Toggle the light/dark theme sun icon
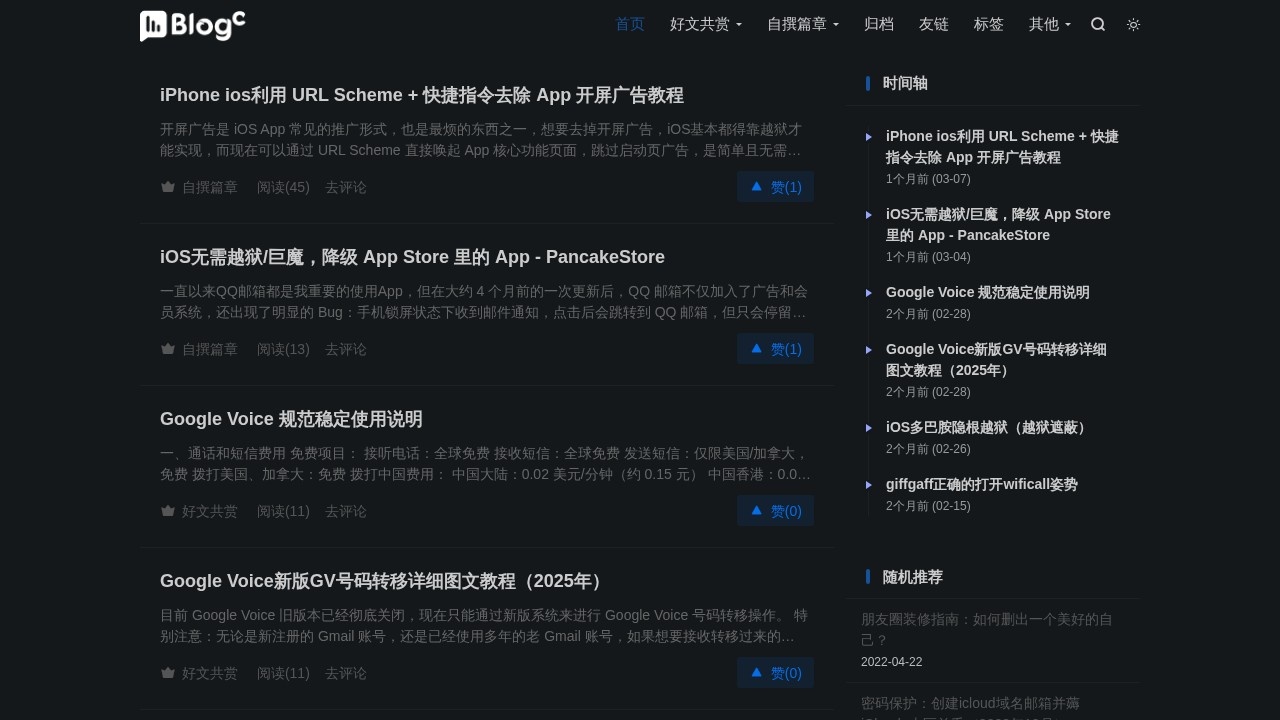 (x=1133, y=25)
